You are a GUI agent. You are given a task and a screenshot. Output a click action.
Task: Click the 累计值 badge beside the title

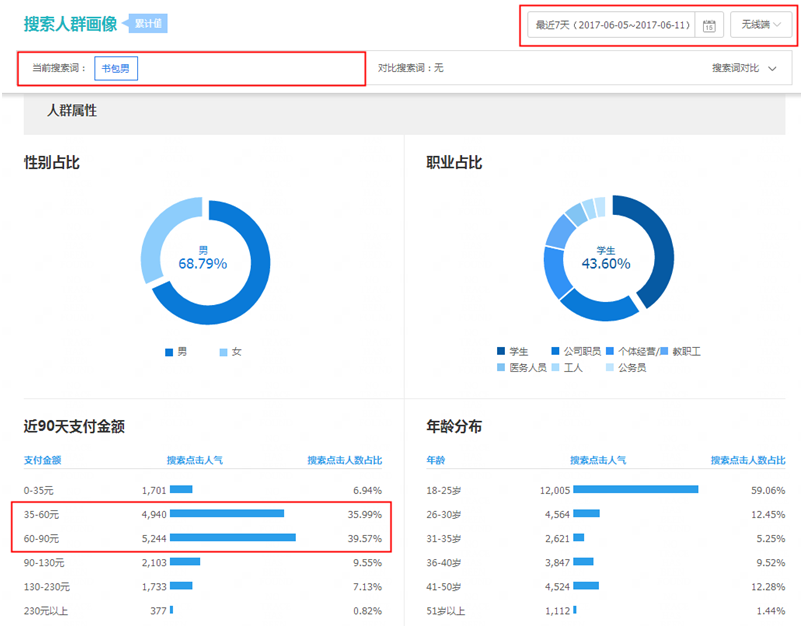point(148,23)
